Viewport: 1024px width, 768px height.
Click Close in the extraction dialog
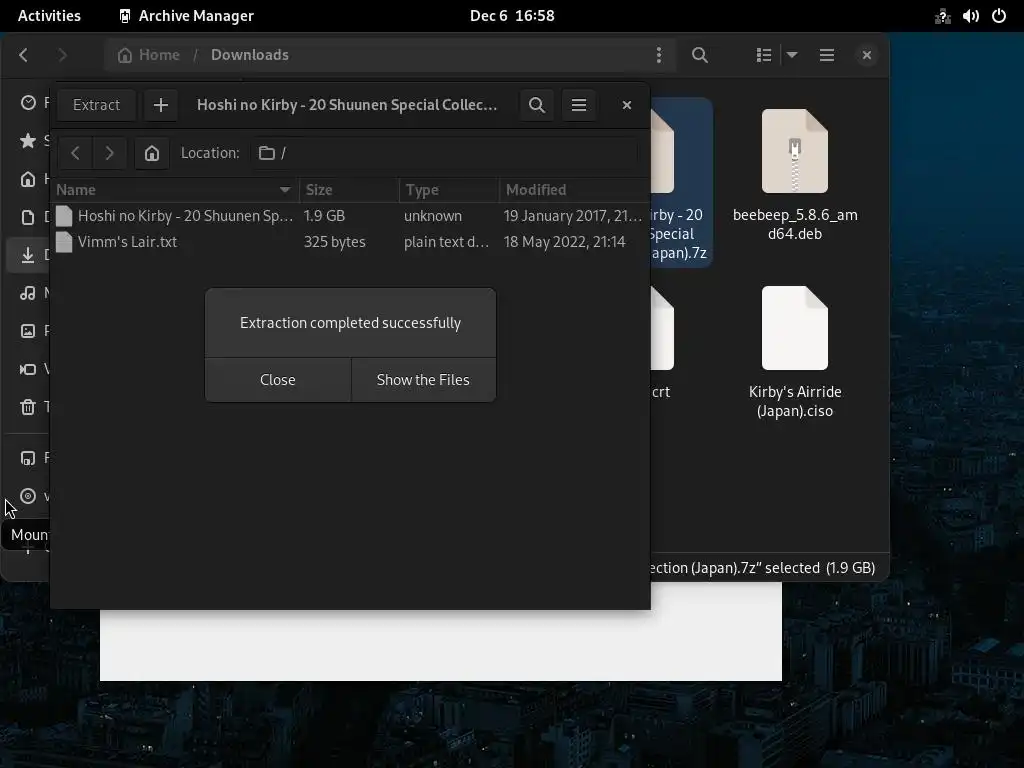278,379
